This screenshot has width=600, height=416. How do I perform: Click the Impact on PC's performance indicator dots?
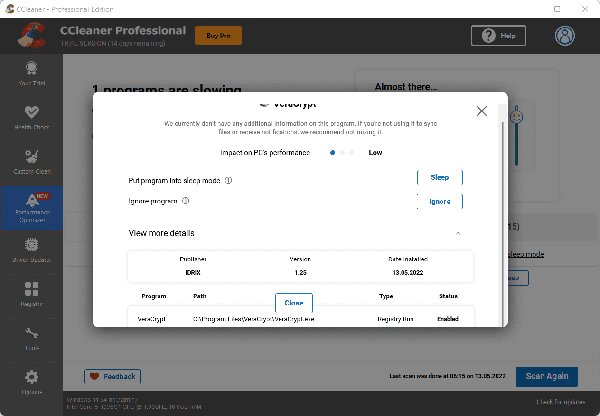pos(342,153)
